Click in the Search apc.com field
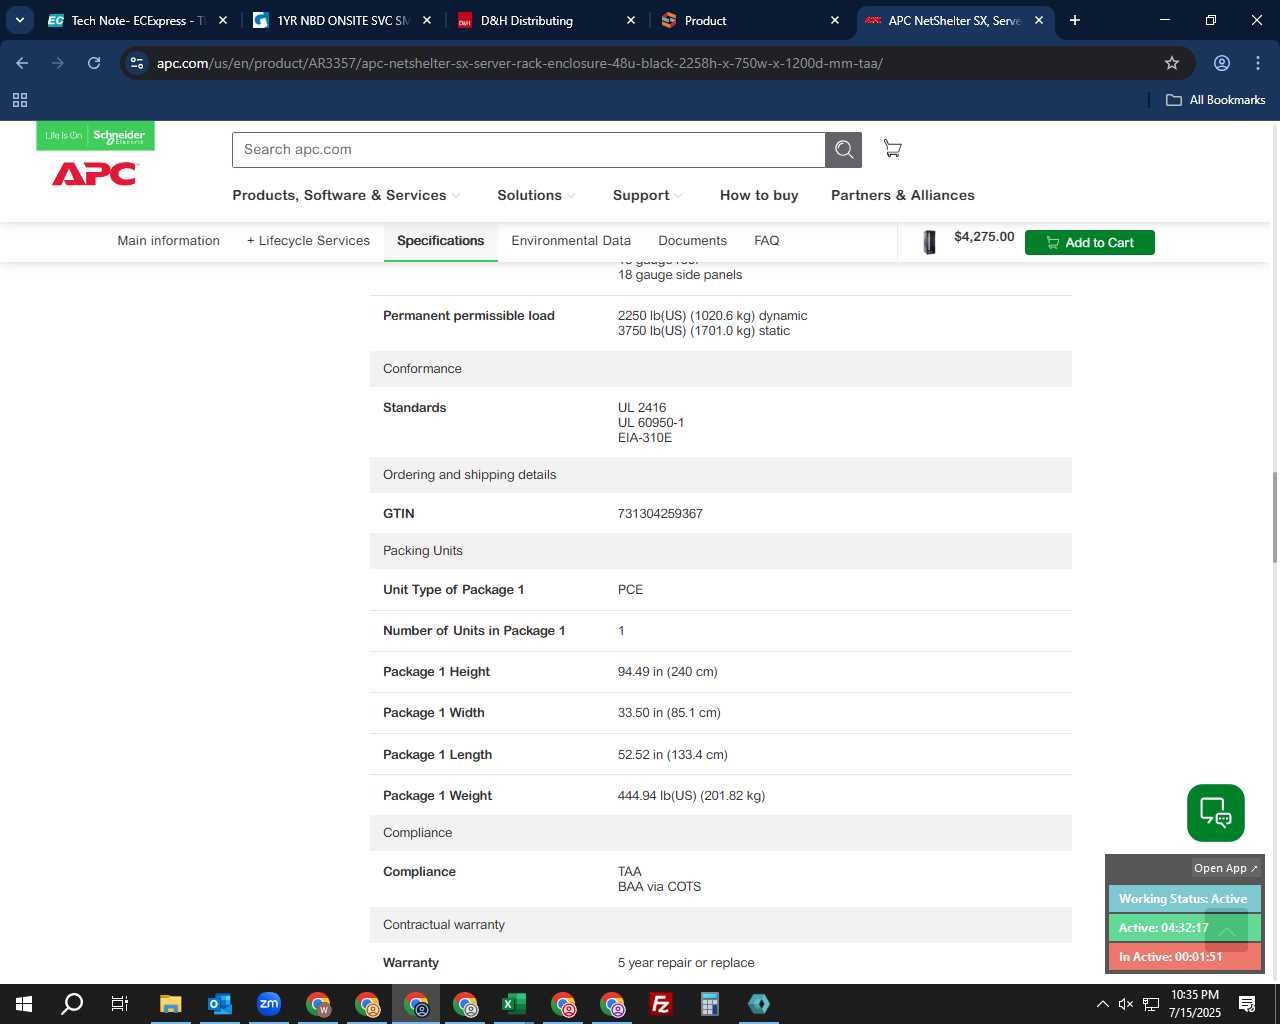 528,150
